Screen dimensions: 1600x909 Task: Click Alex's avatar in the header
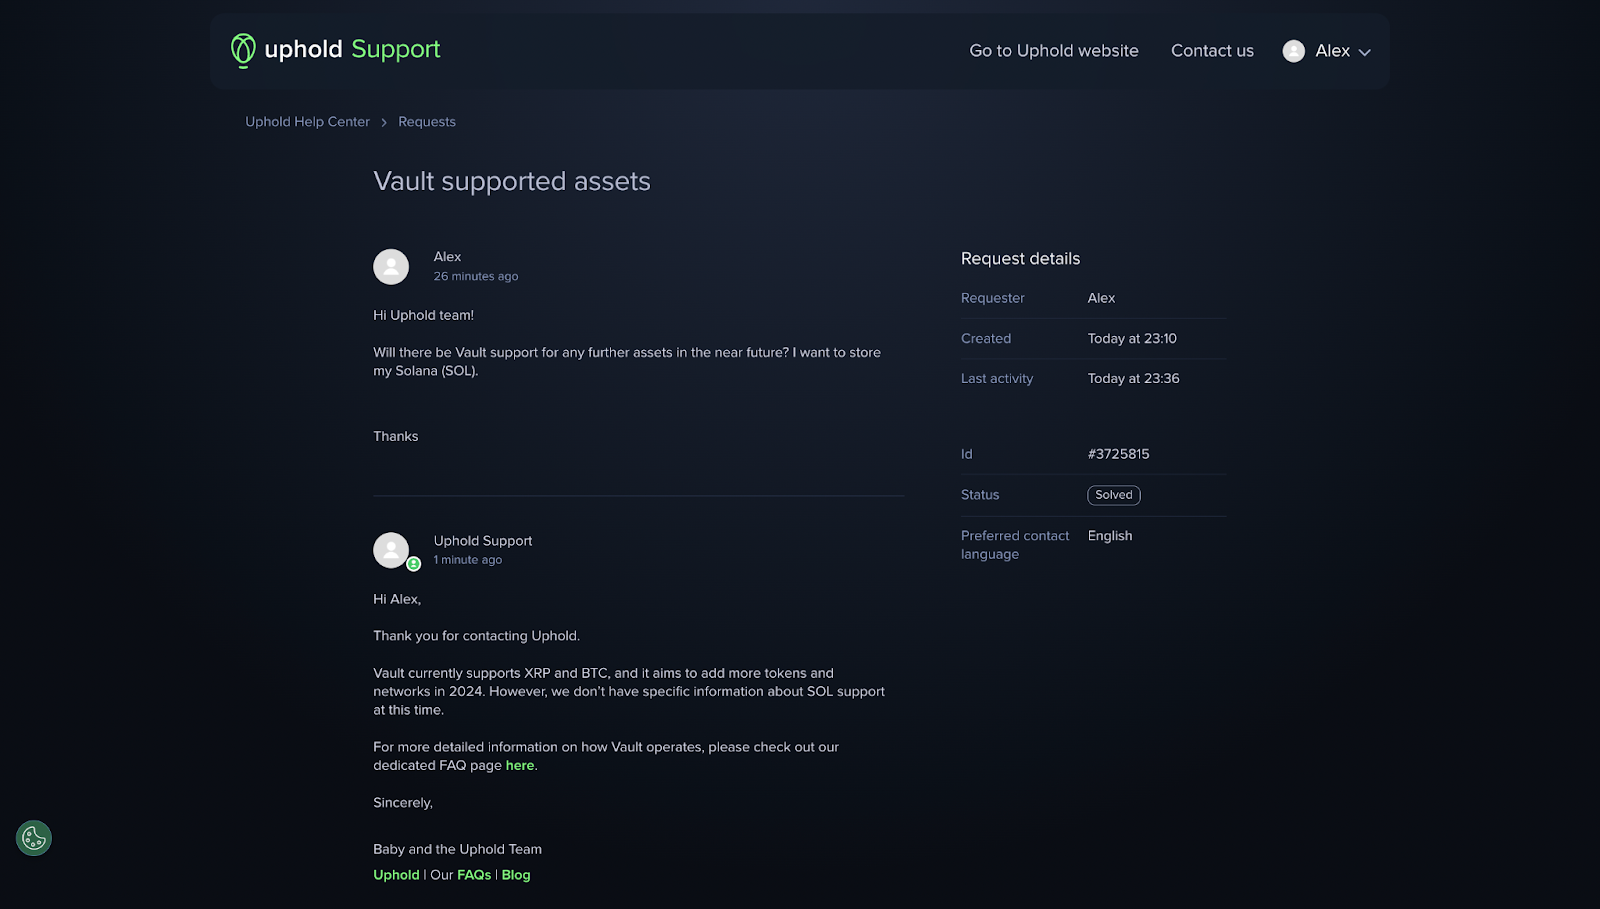coord(1294,51)
